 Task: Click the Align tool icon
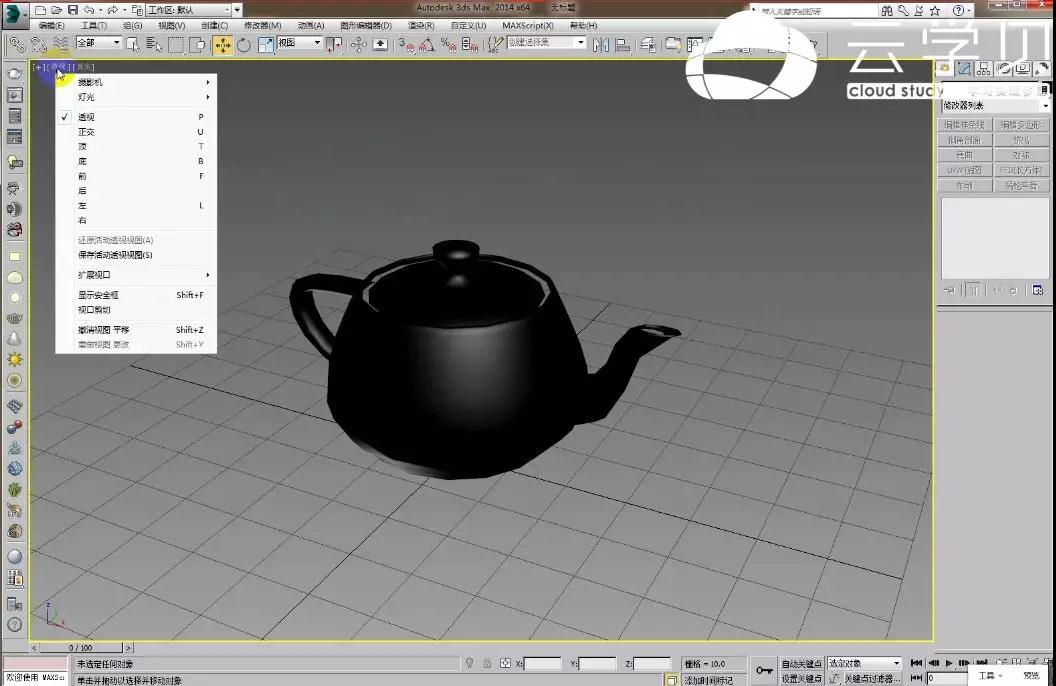624,45
